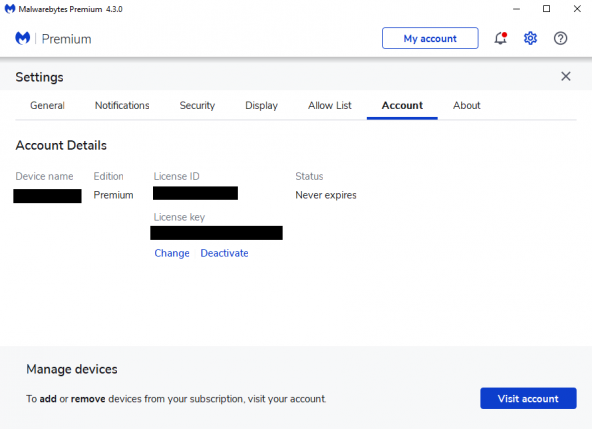Viewport: 592px width, 429px height.
Task: Select the Edition value 'Premium'
Action: coord(113,195)
